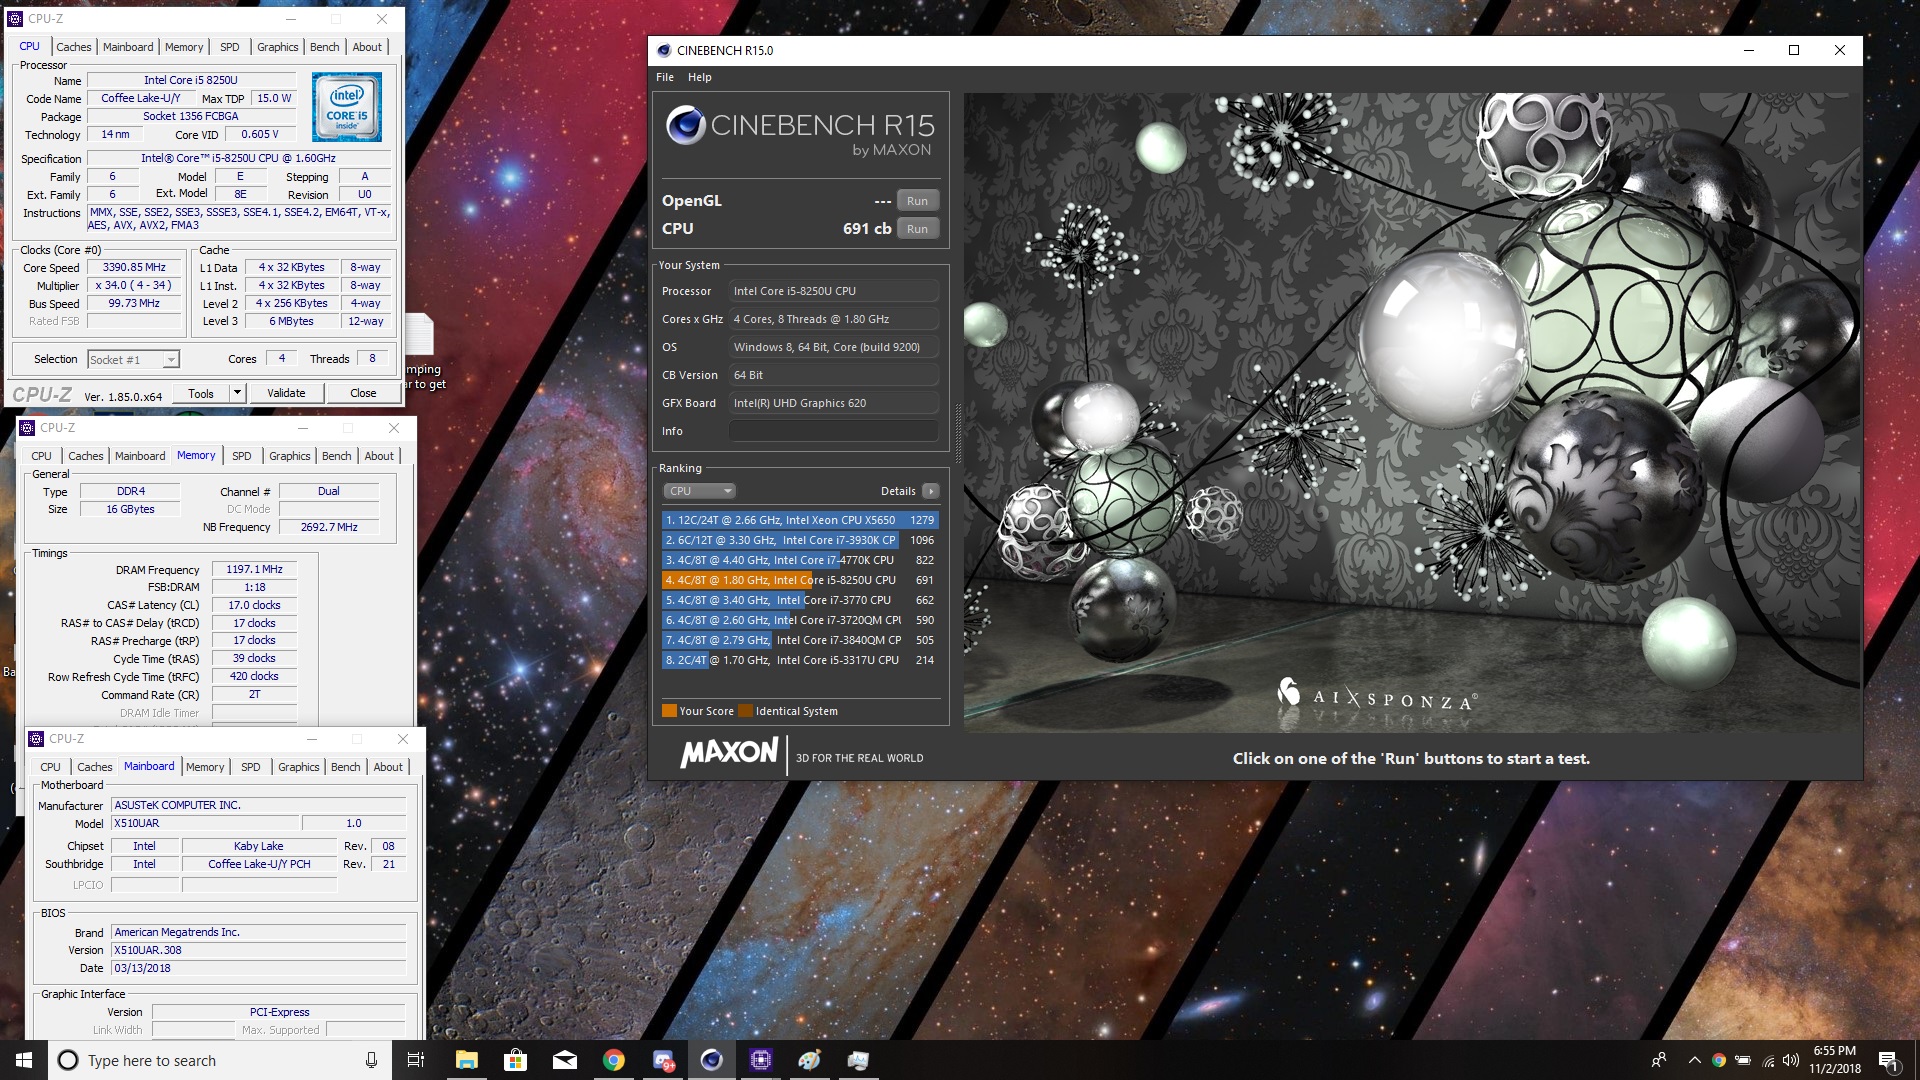Open Microsoft Store from taskbar
1920x1080 pixels.
515,1060
